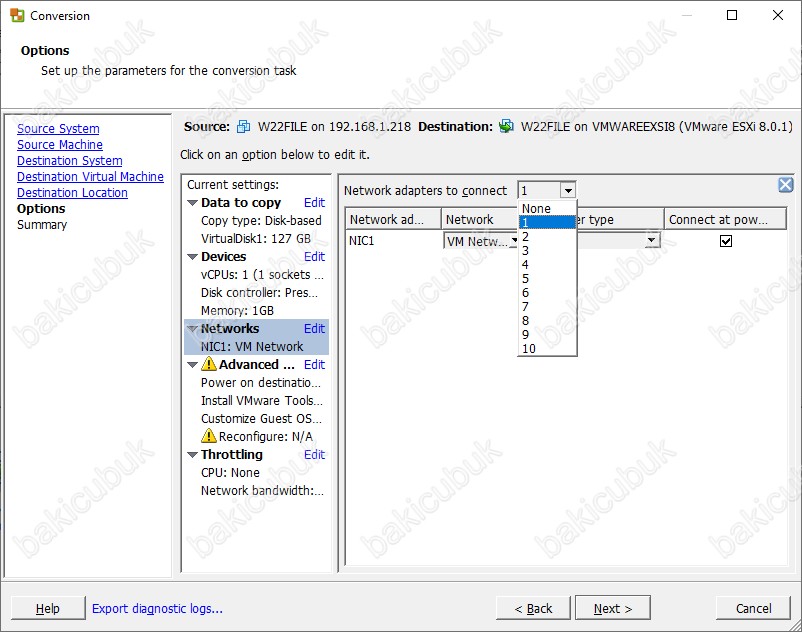The width and height of the screenshot is (802, 632).
Task: Go to the Source System step
Action: point(58,129)
